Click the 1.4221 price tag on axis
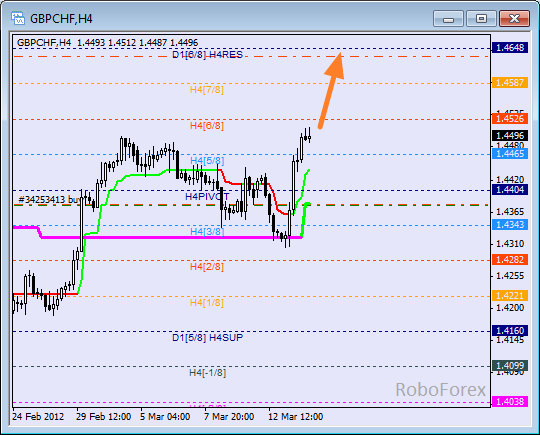 (x=510, y=296)
